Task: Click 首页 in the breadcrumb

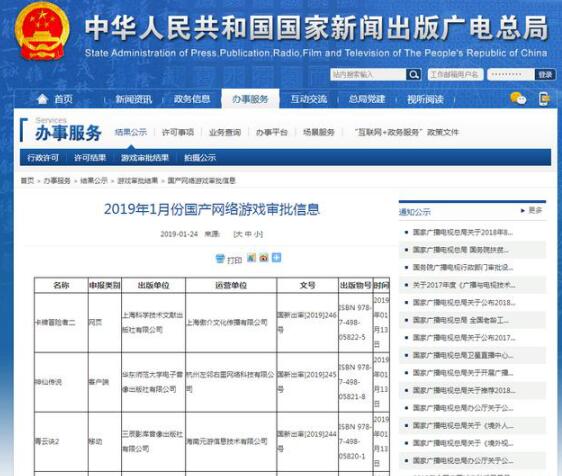Action: tap(27, 181)
